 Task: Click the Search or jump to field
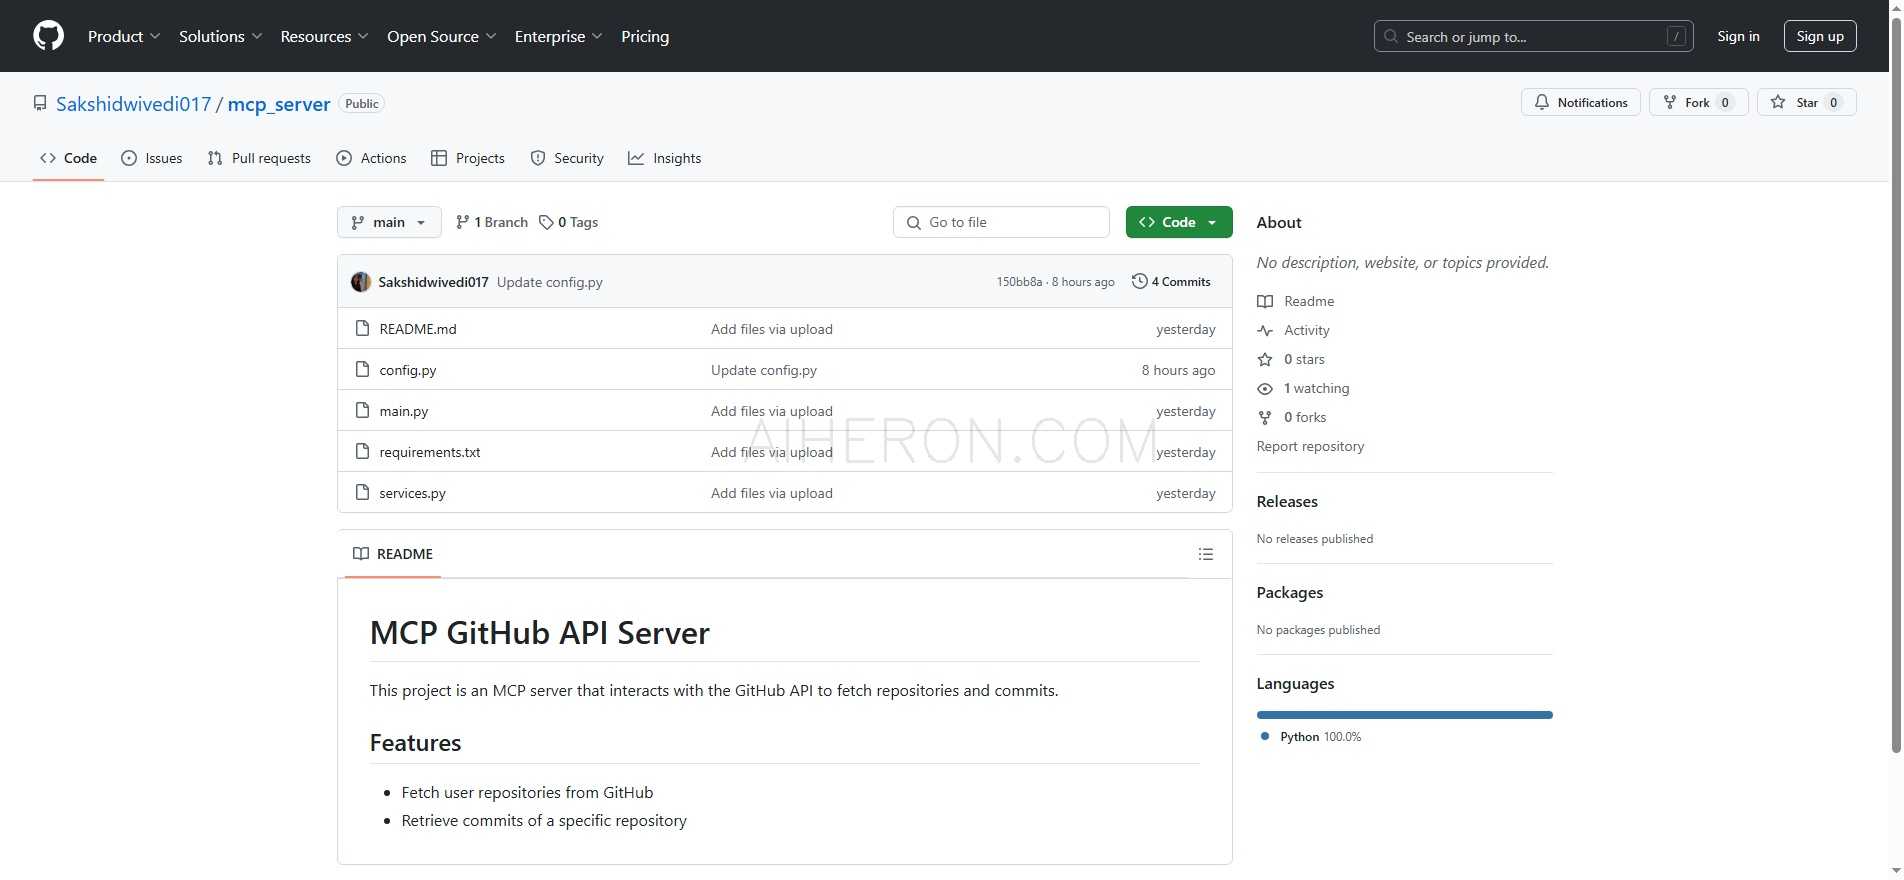tap(1533, 37)
